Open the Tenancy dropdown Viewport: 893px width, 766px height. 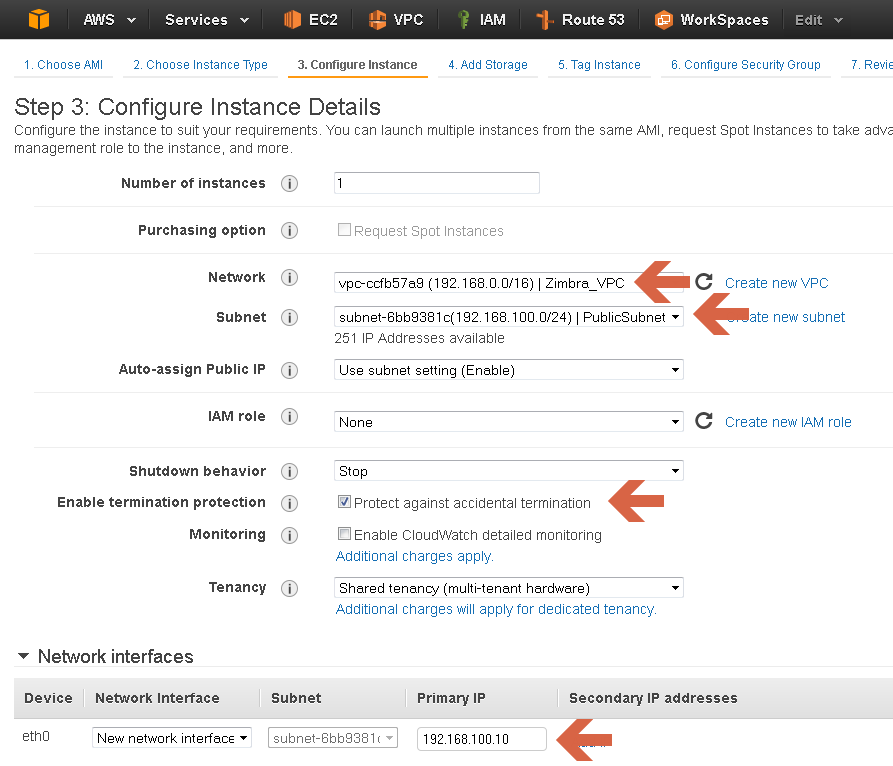[509, 588]
